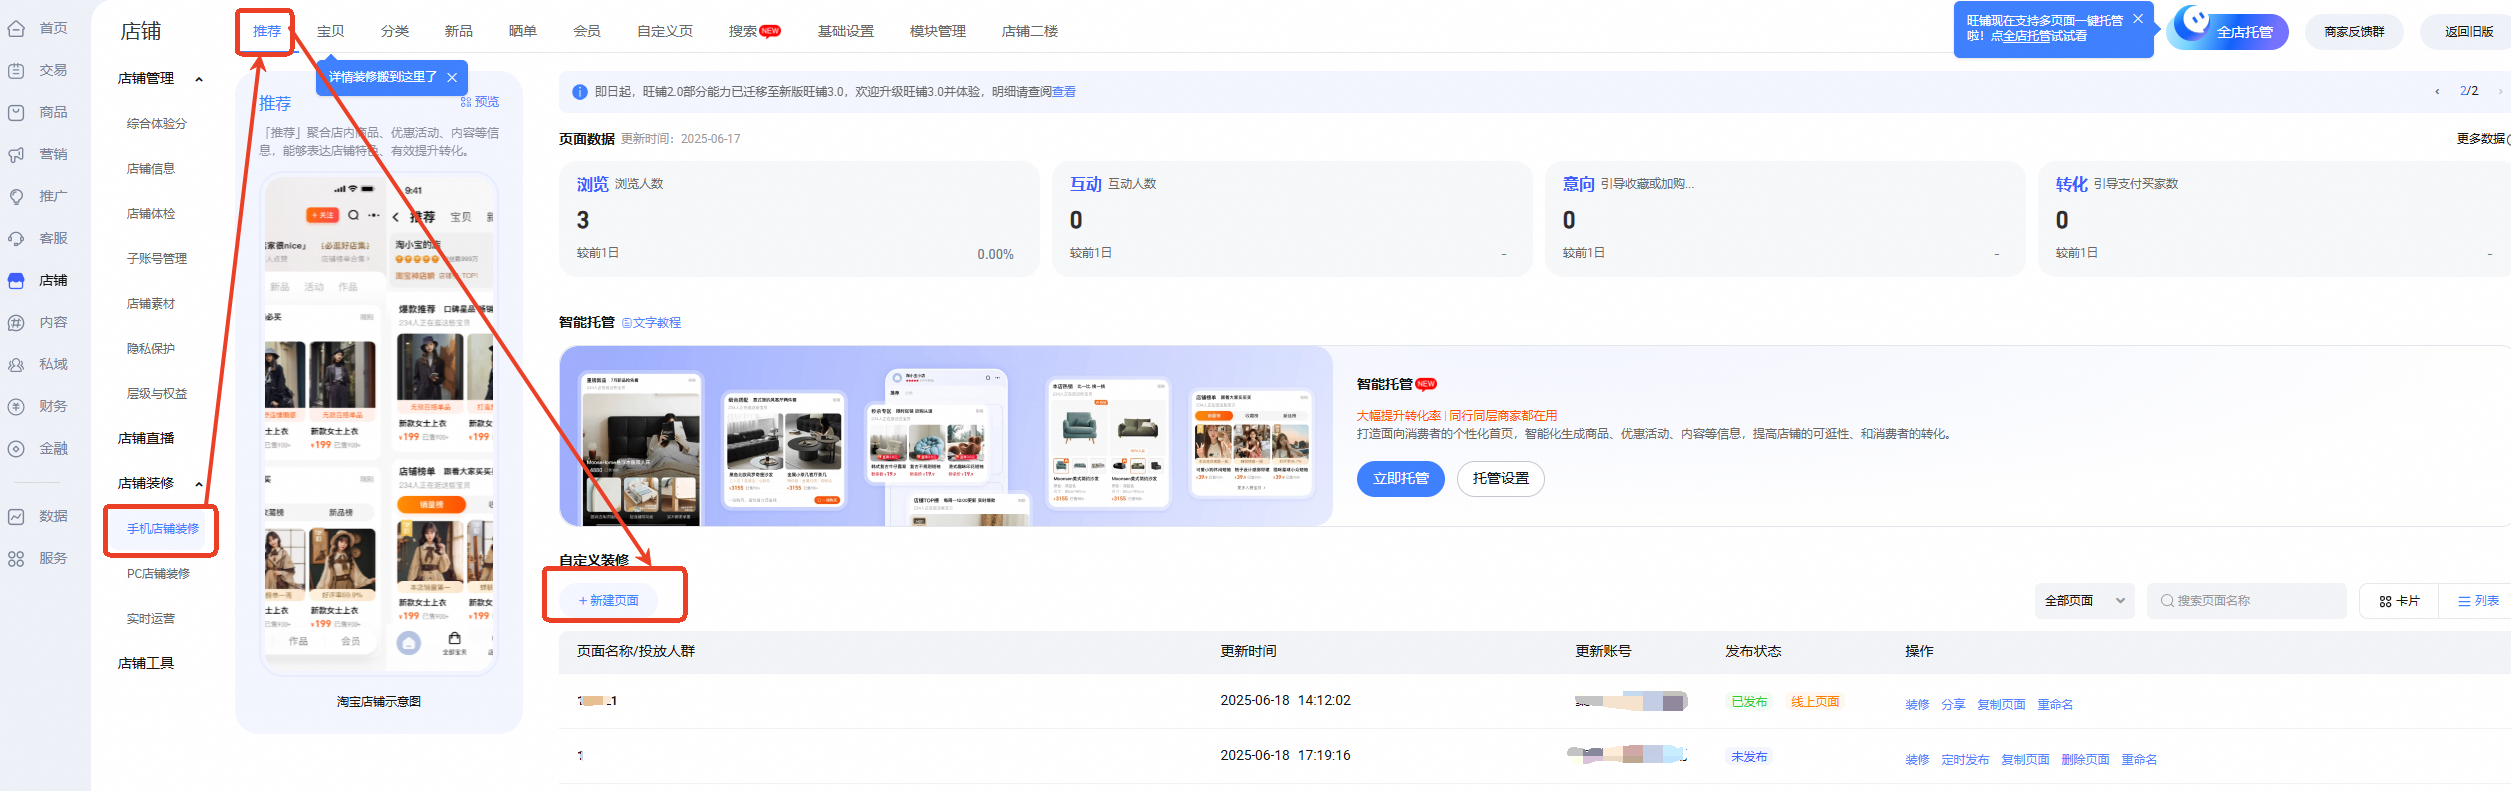Collapse the 店铺装修 section
Screen dimensions: 2511x791
click(199, 484)
